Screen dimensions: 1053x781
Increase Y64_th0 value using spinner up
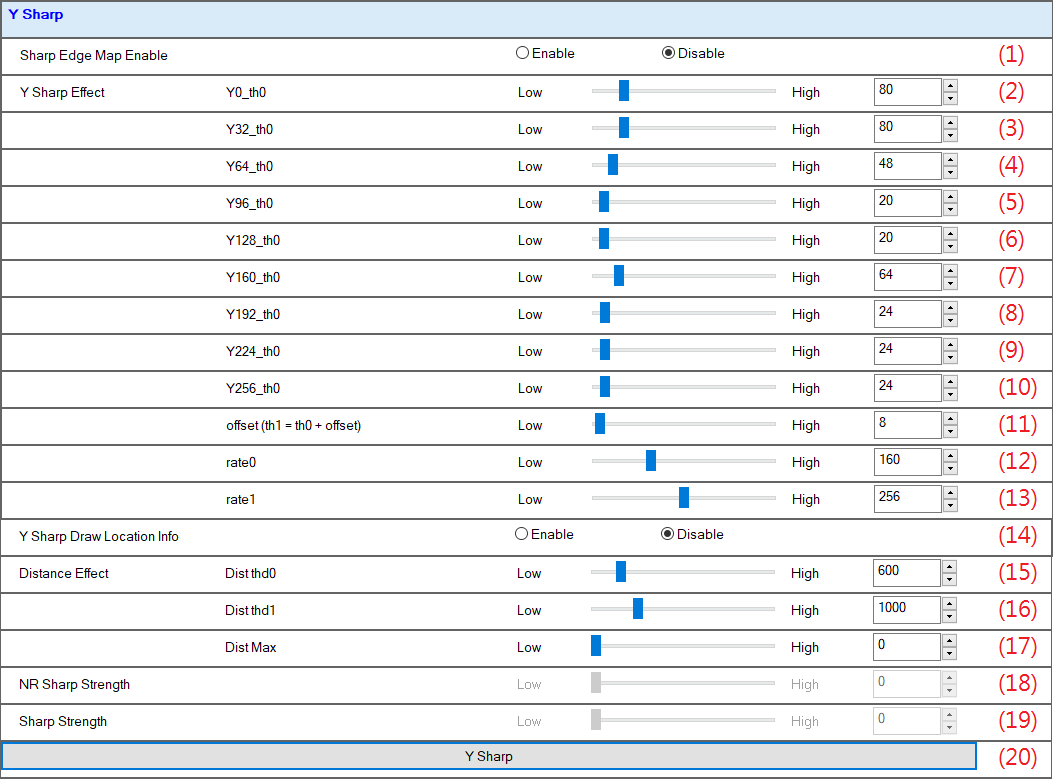950,160
